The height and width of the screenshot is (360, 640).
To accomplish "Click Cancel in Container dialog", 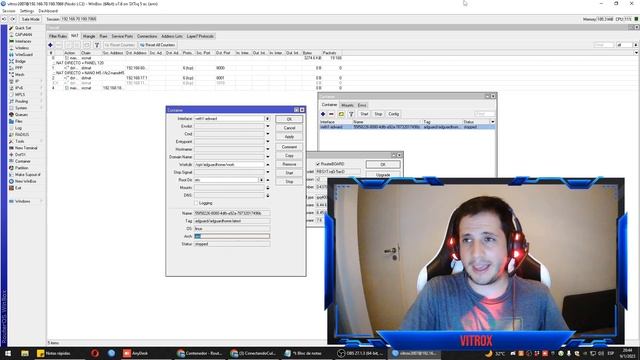I will (x=289, y=128).
